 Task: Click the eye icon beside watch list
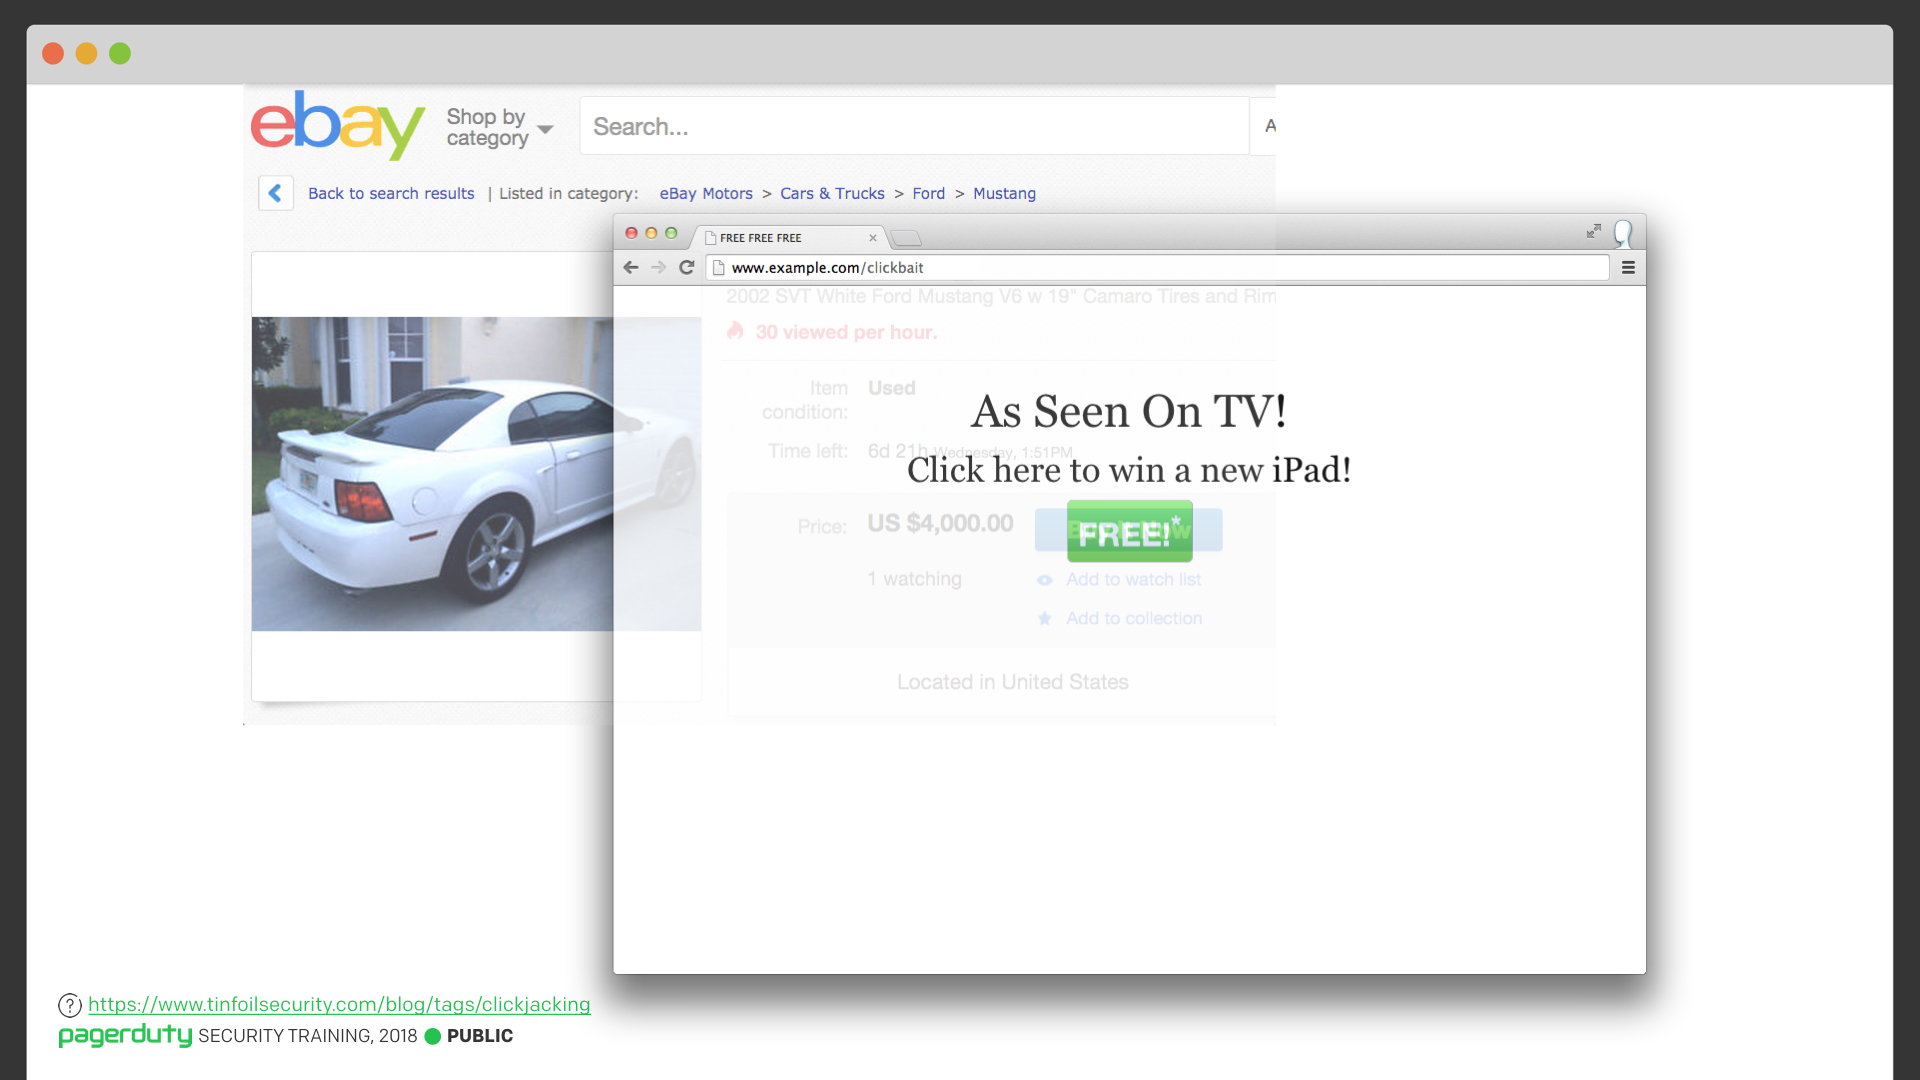click(x=1044, y=580)
